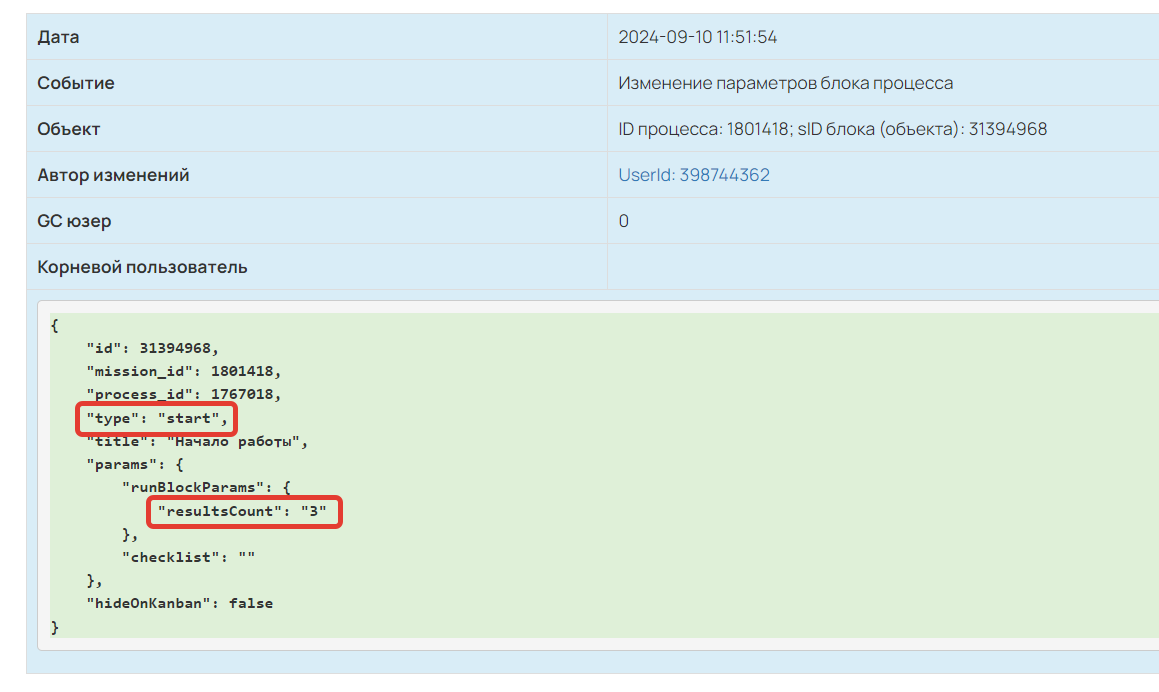Click the "params": { JSON line

[x=135, y=464]
